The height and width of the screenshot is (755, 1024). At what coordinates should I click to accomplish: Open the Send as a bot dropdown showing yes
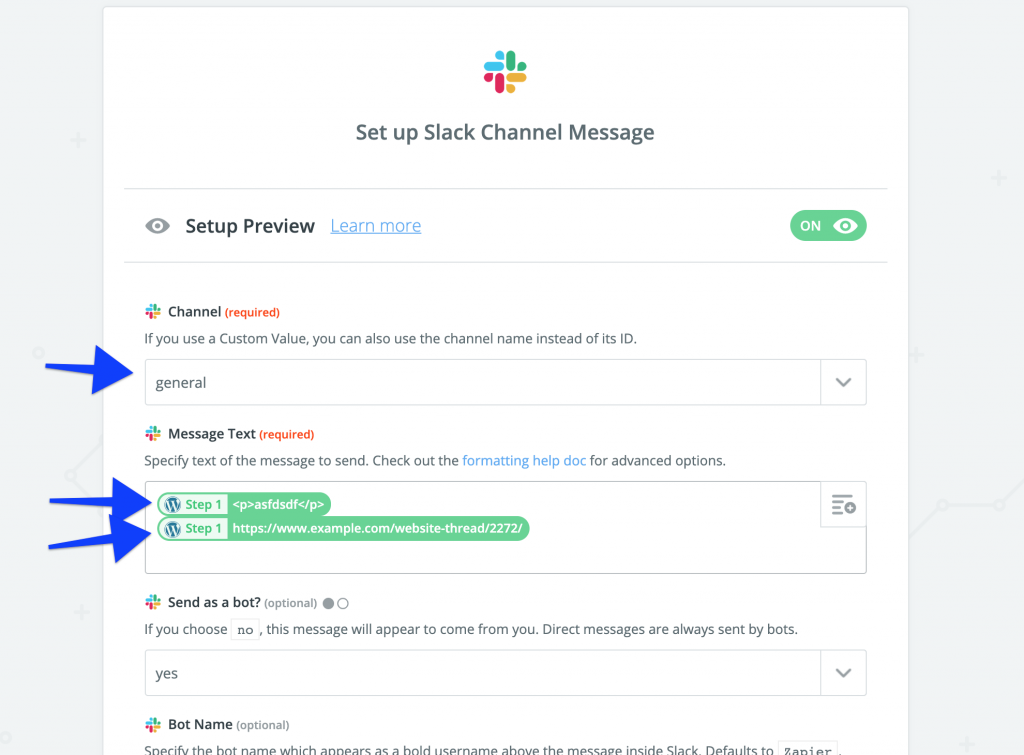click(843, 672)
